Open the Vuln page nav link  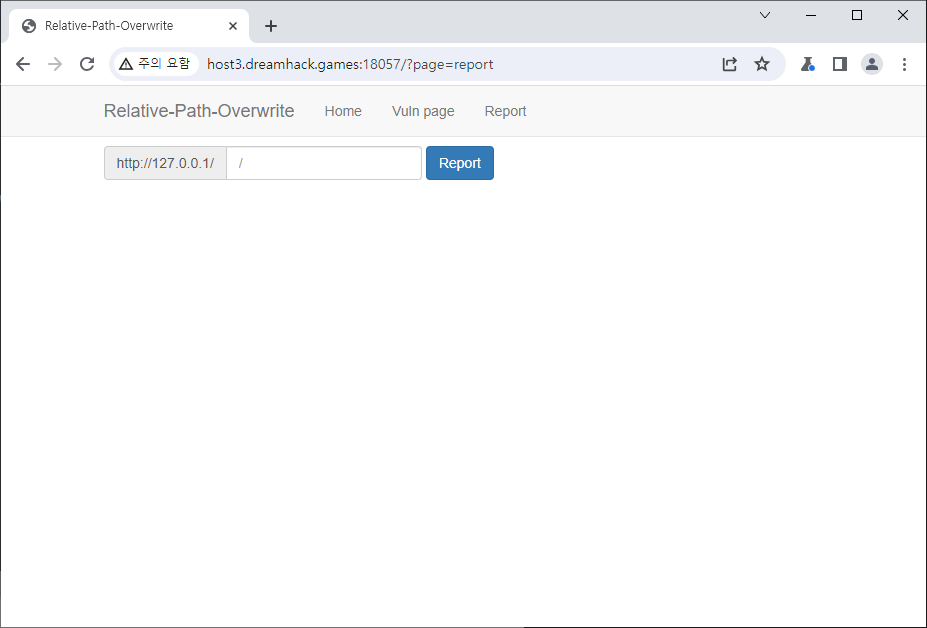pyautogui.click(x=423, y=111)
